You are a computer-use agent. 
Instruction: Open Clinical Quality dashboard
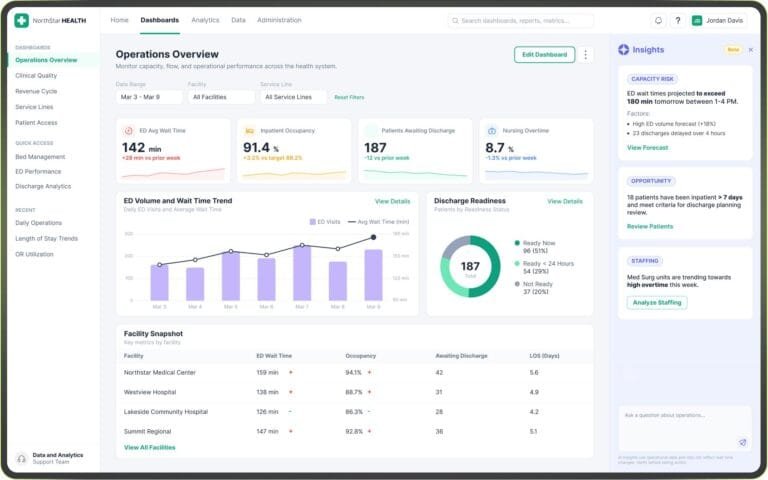(x=36, y=76)
